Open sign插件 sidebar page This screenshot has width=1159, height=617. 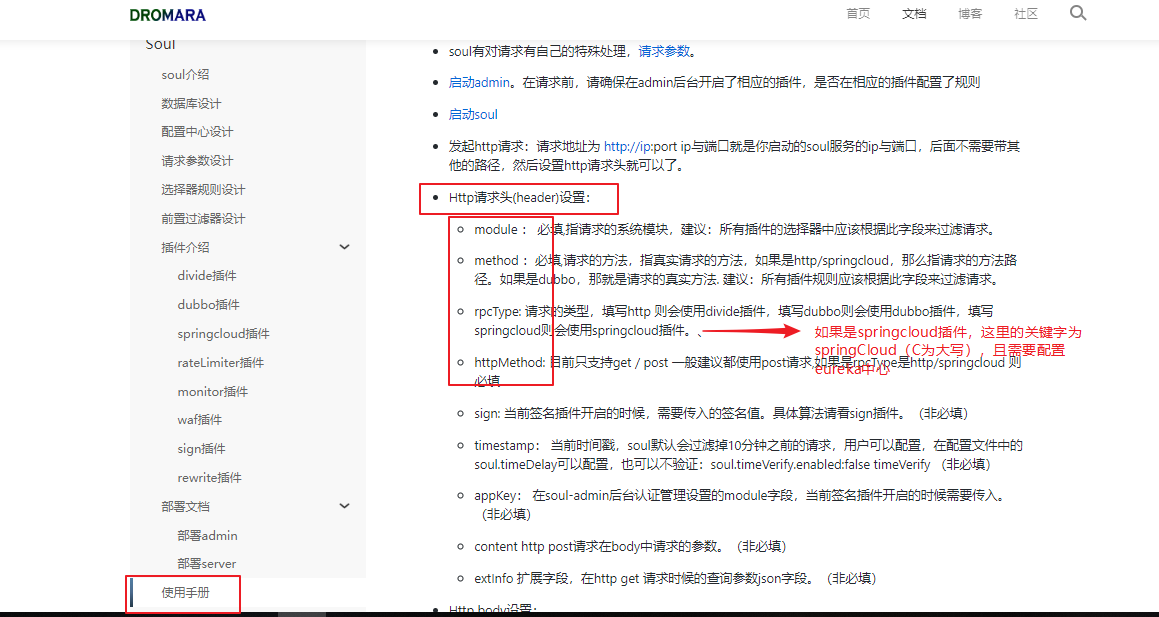(x=201, y=449)
